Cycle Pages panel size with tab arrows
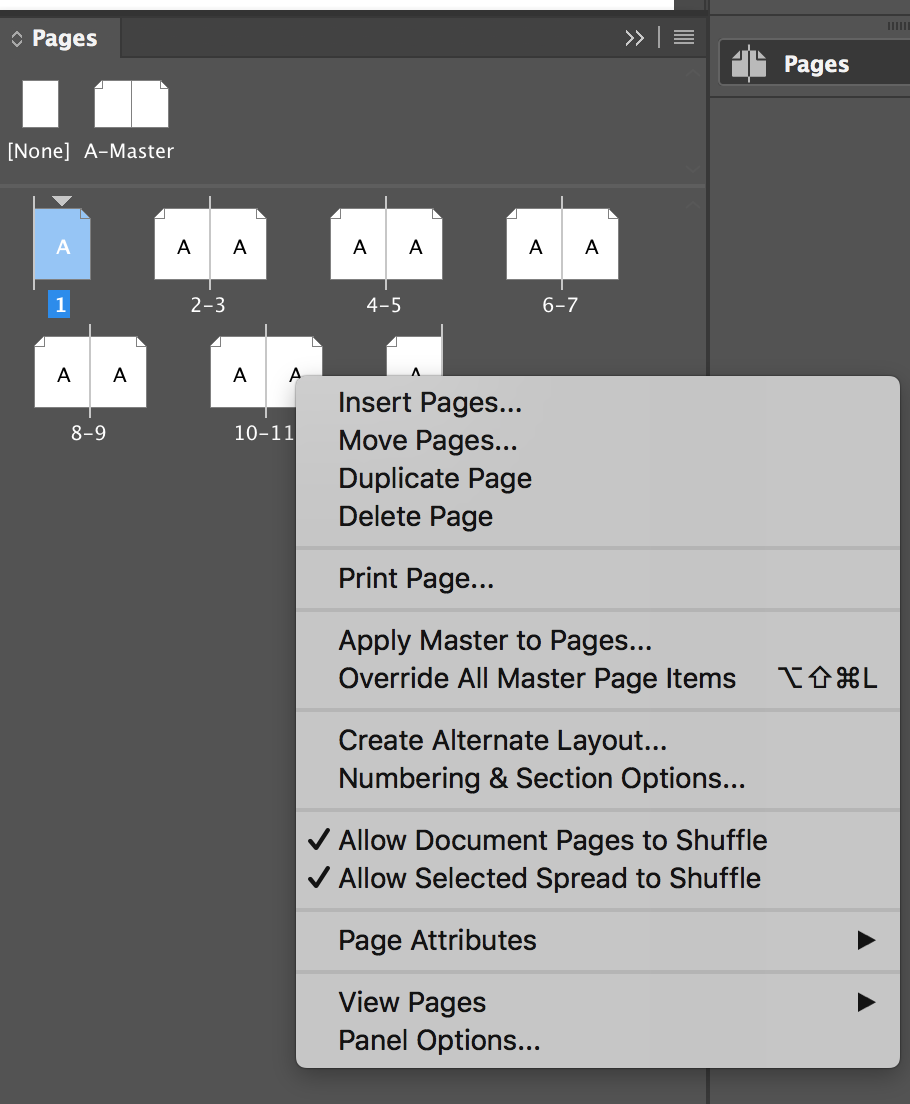This screenshot has width=910, height=1104. [17, 39]
